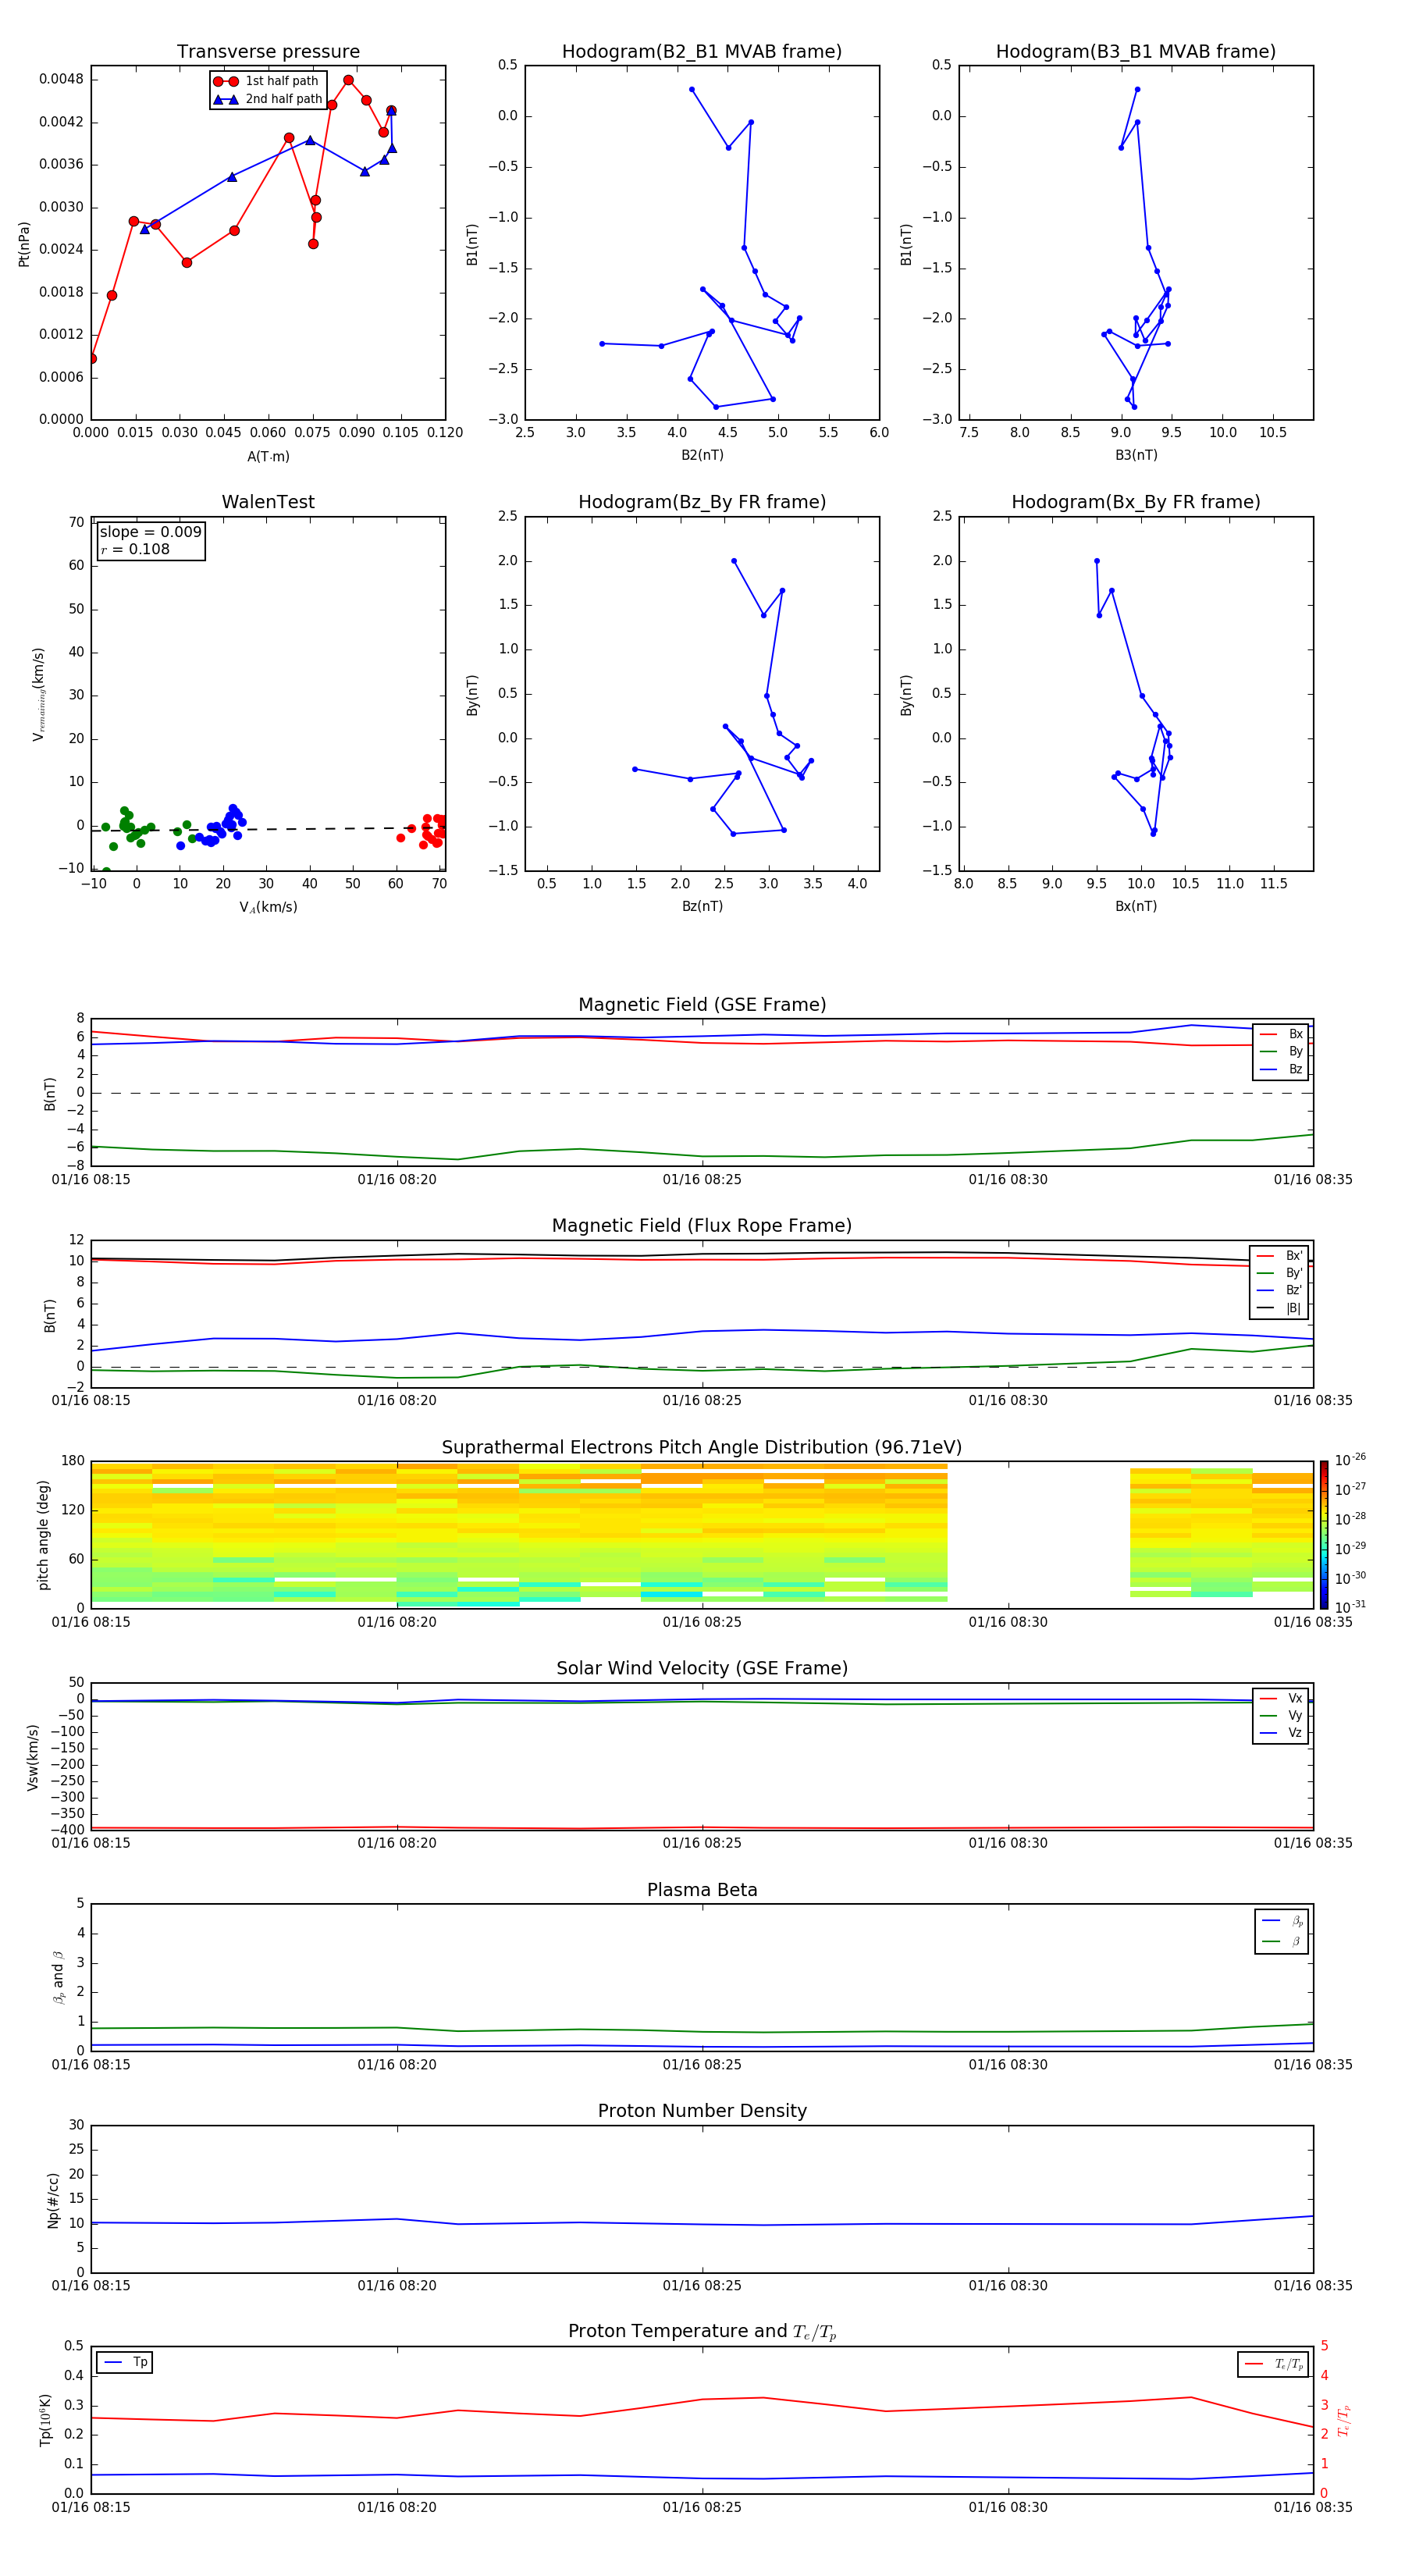Click the "Solar Wind Velocity (GSE Frame)" title

tap(702, 1669)
